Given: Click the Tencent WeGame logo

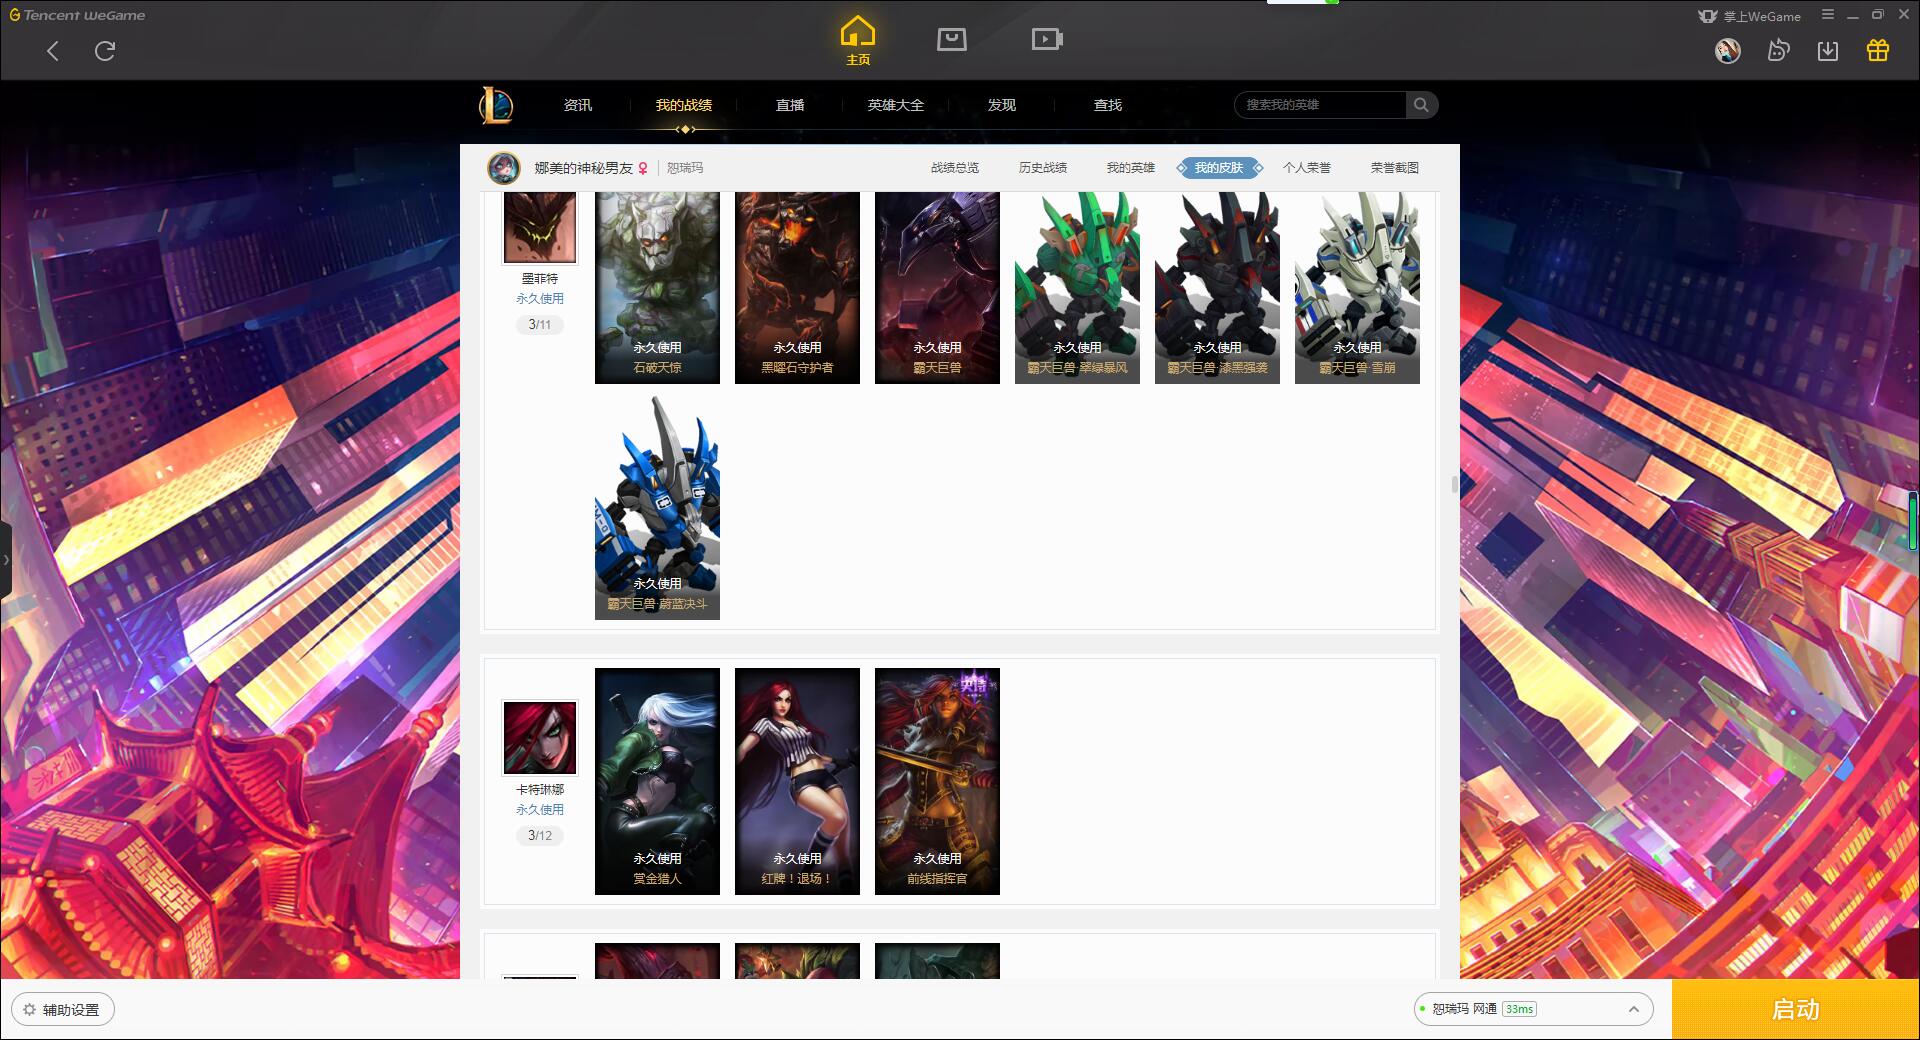Looking at the screenshot, I should coord(77,15).
